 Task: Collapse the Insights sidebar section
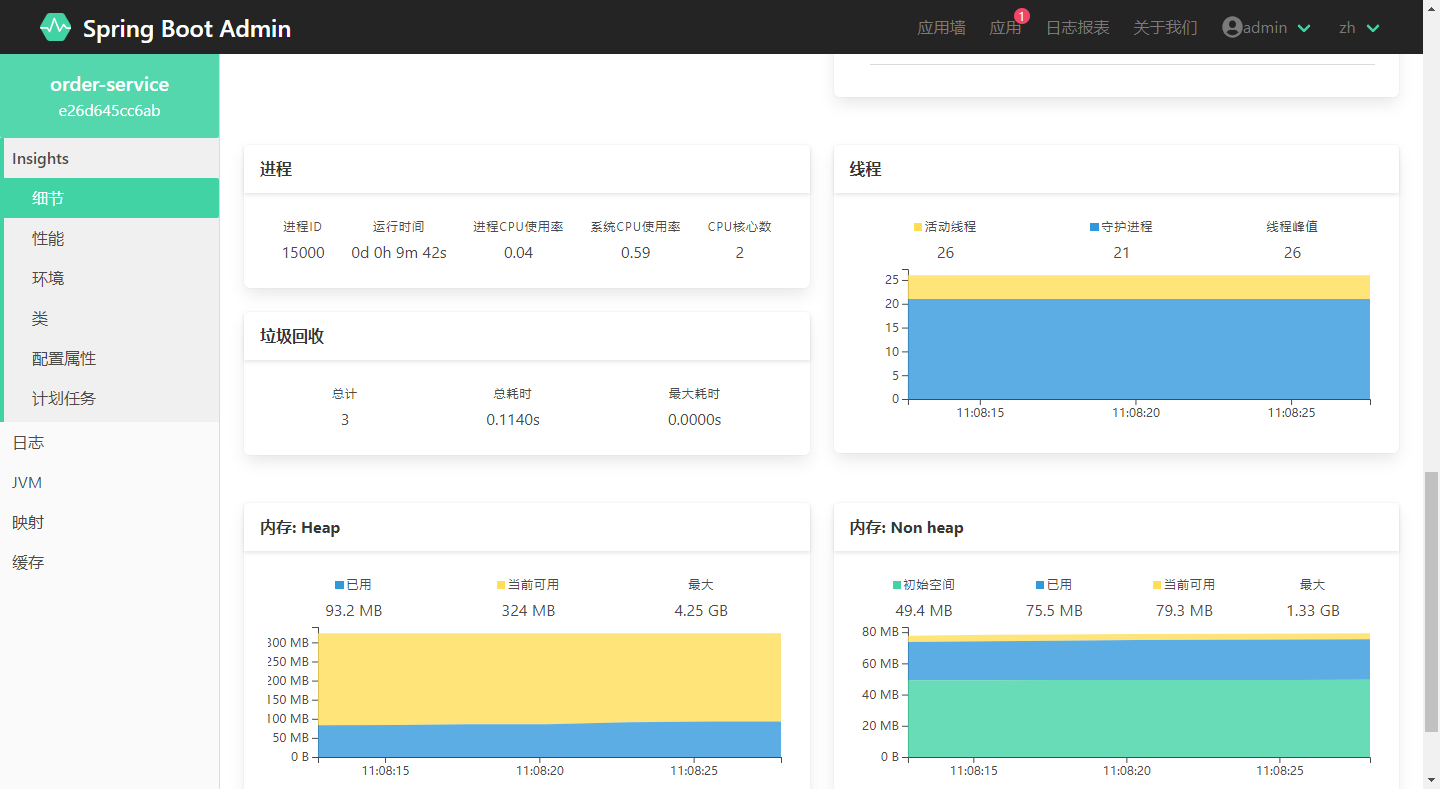[x=109, y=158]
